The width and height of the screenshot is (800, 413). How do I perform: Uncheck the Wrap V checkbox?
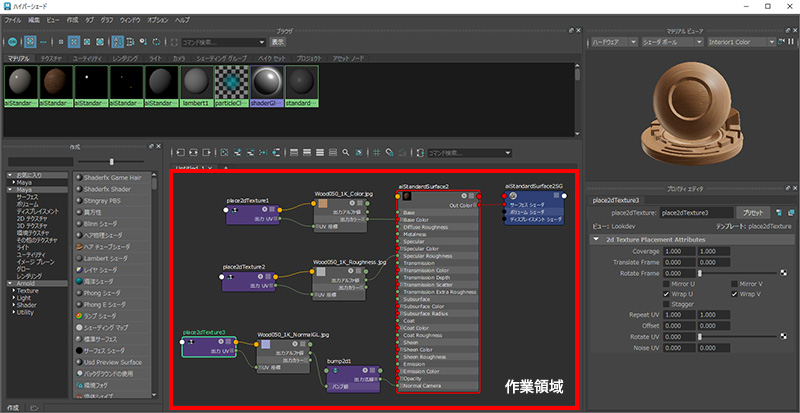click(x=736, y=295)
